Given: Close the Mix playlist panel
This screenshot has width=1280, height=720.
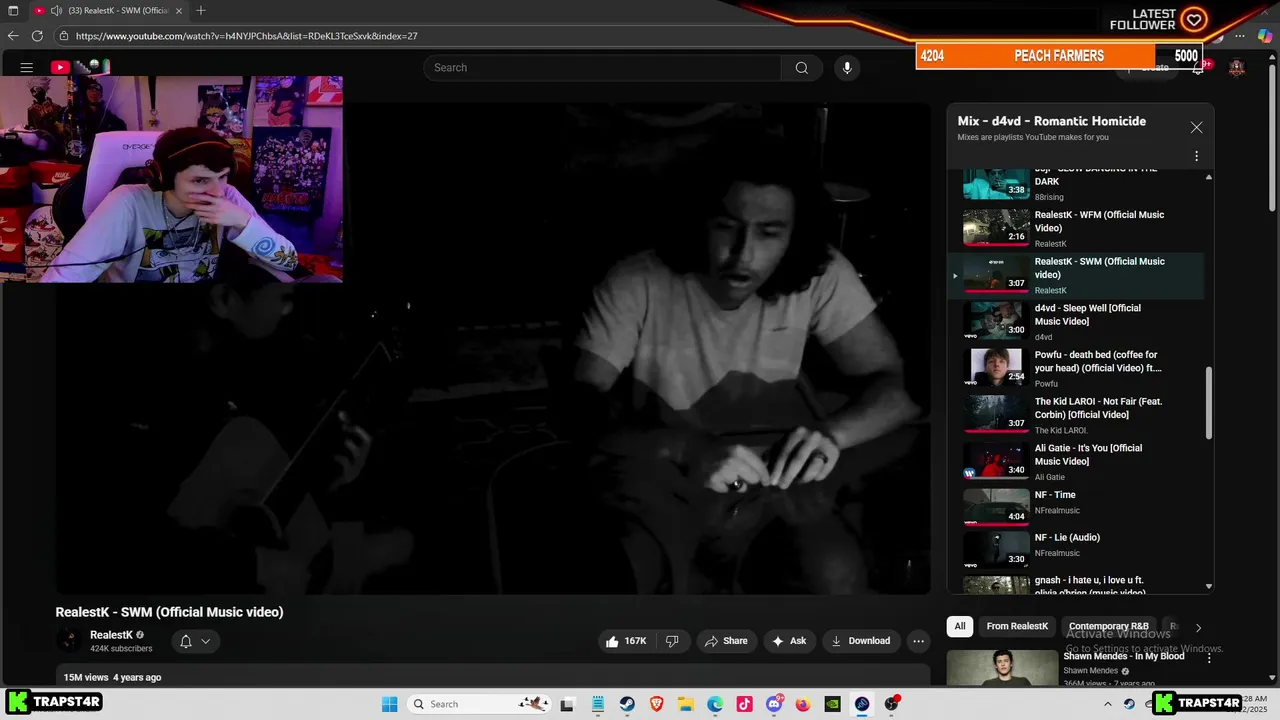Looking at the screenshot, I should (x=1196, y=128).
